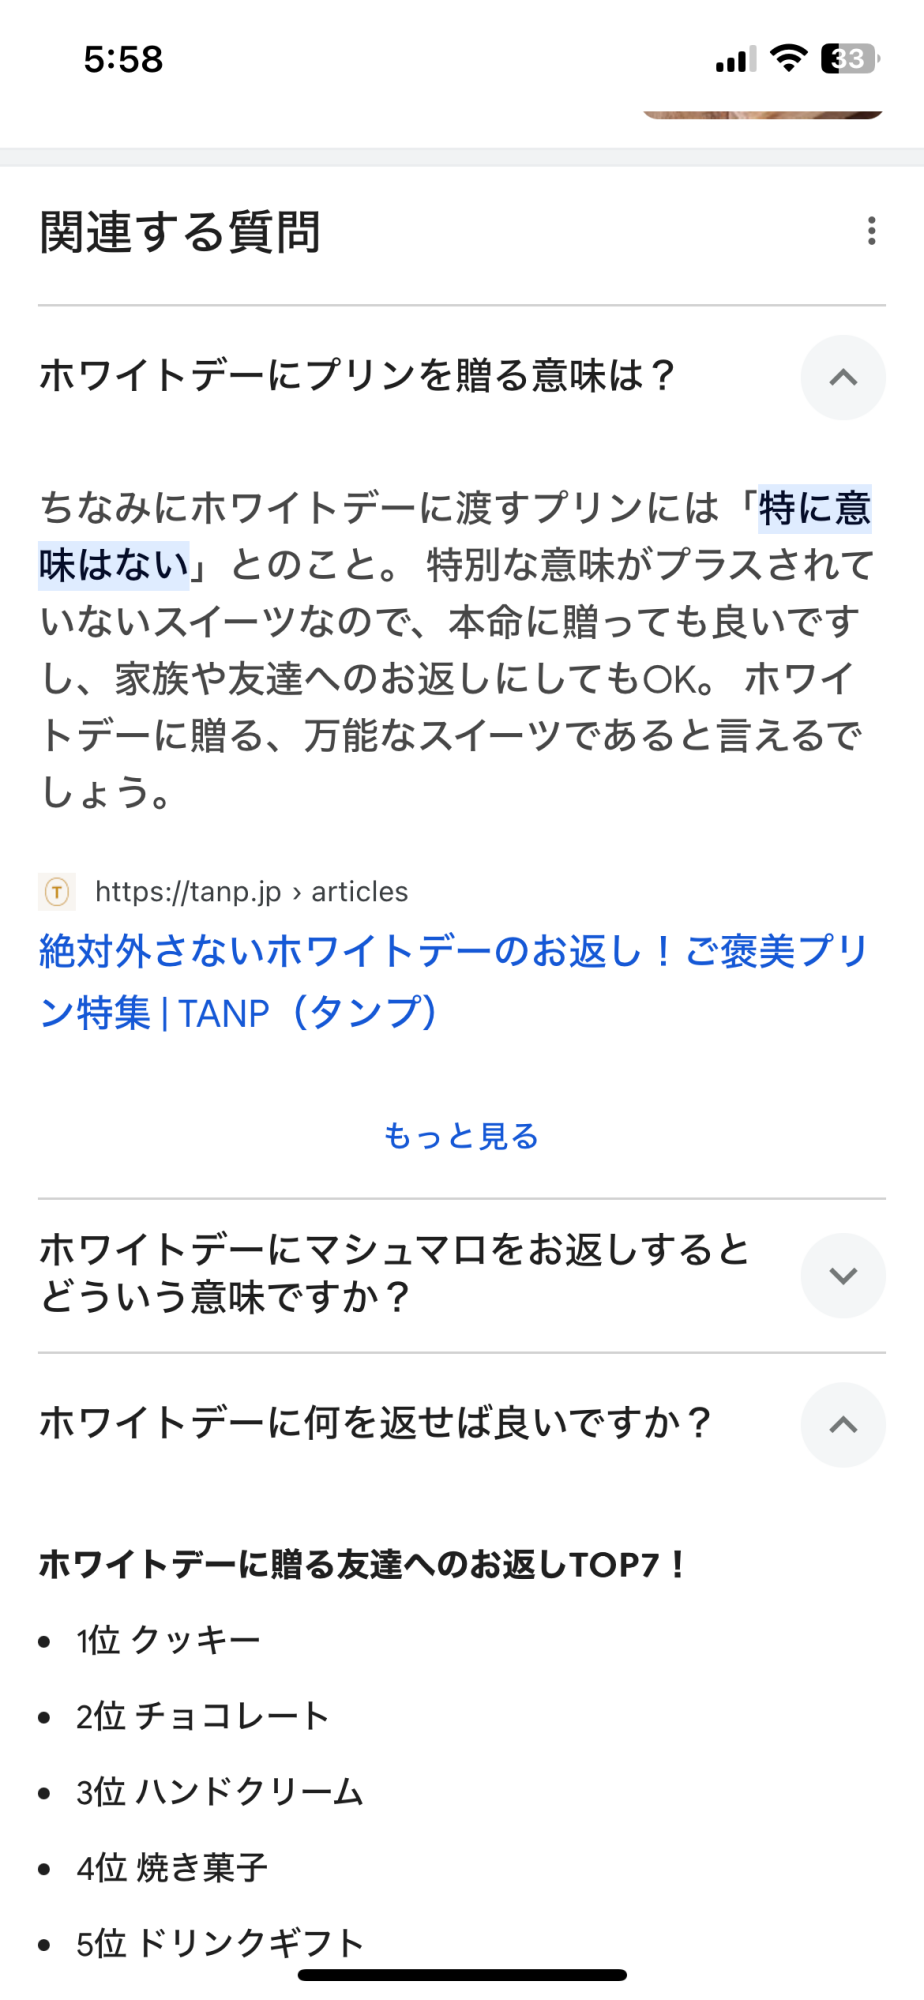Tap the マシュマロをお返し question title
The image size is (924, 2000).
[x=394, y=1273]
